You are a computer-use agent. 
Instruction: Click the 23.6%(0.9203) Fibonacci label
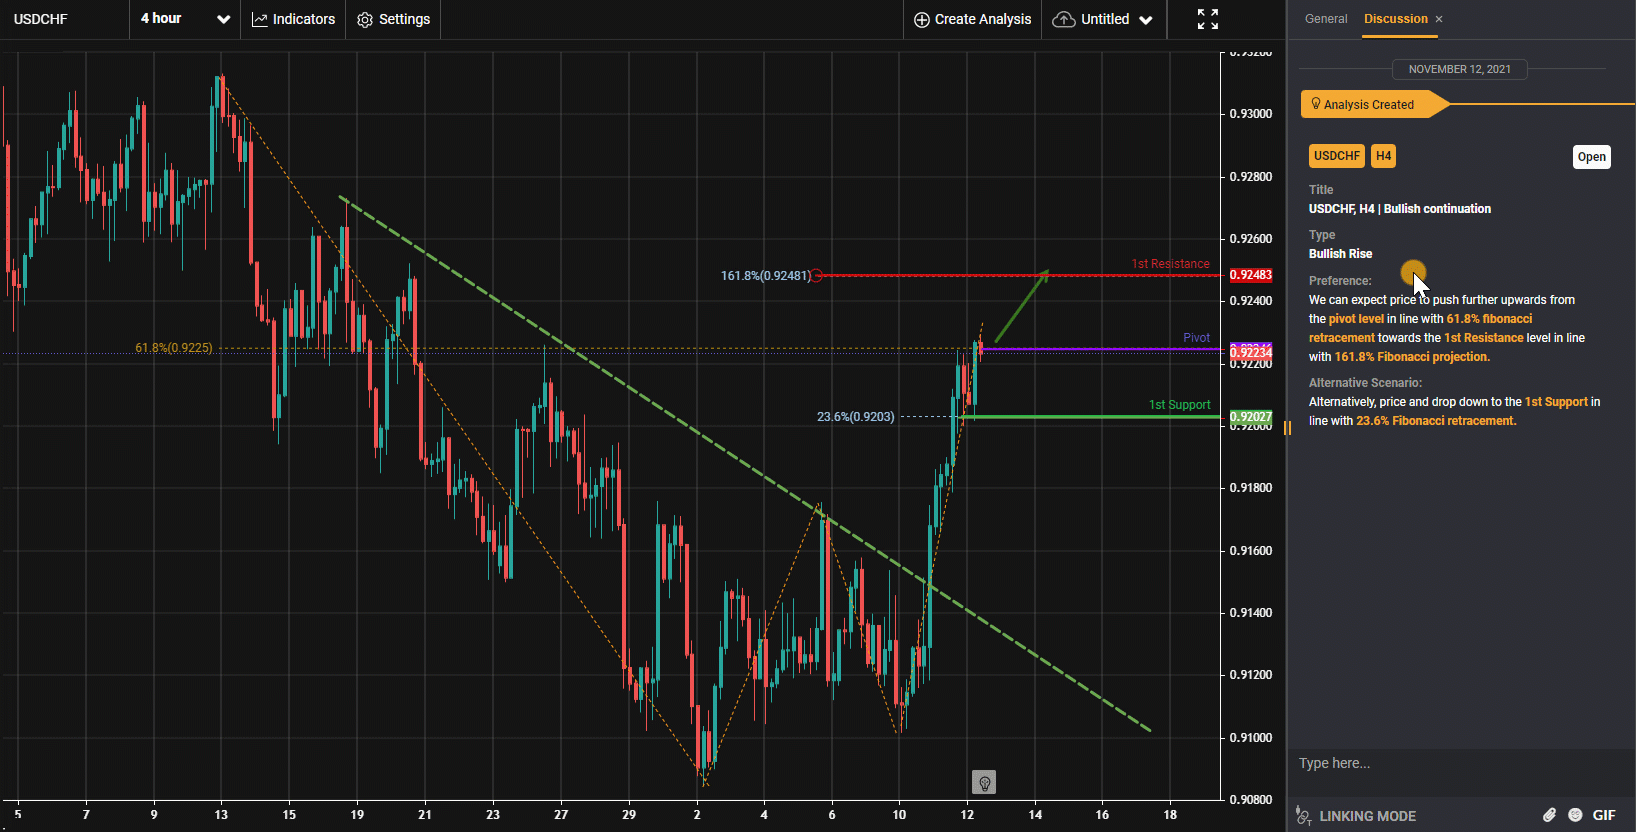tap(856, 417)
